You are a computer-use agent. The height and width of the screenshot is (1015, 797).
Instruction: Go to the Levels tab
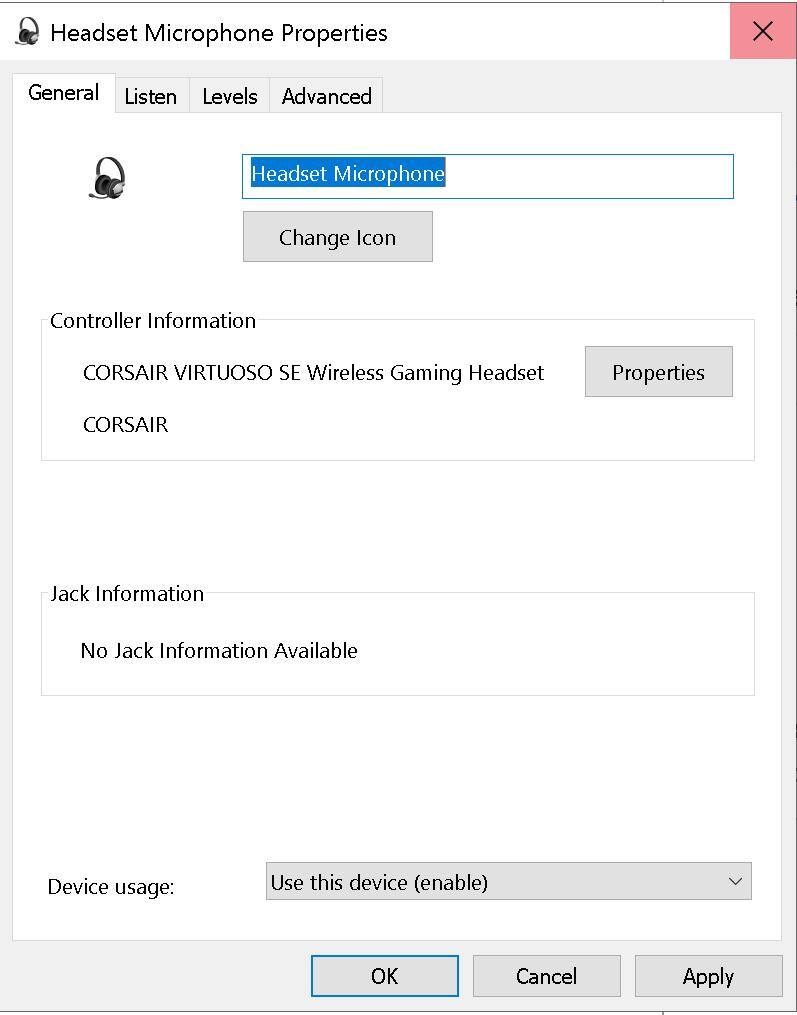[x=229, y=96]
